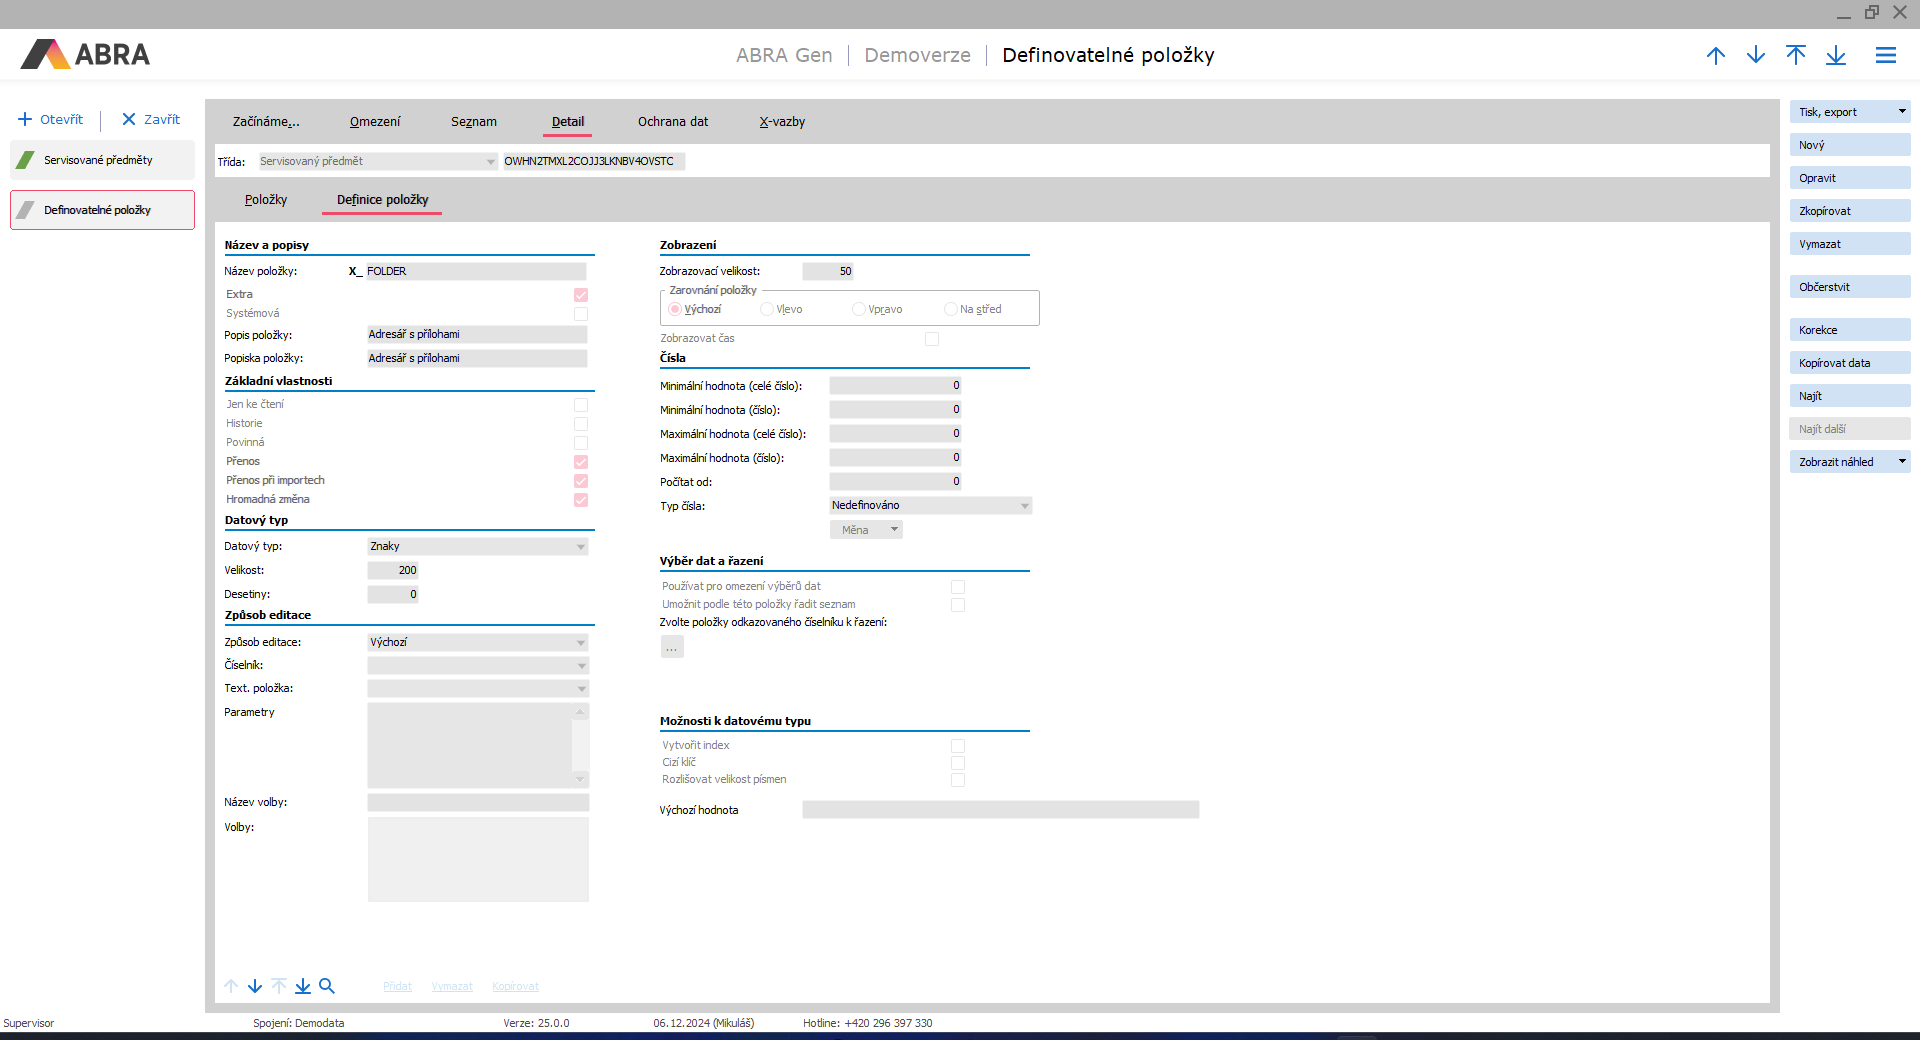Expand the Tisk, export dropdown
The image size is (1920, 1040).
(x=1902, y=112)
